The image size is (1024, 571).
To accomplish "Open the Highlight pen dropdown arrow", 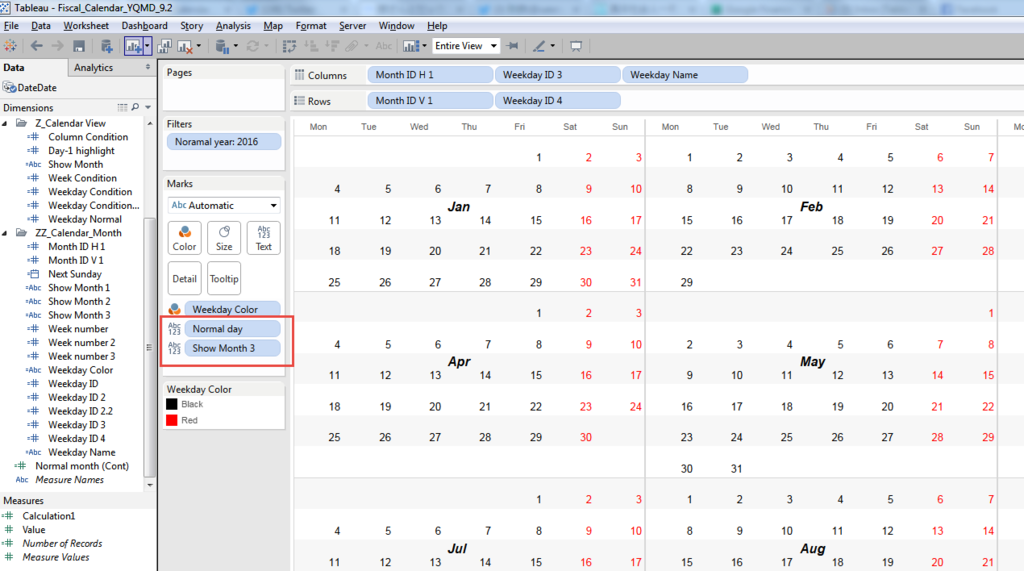I will pos(552,46).
